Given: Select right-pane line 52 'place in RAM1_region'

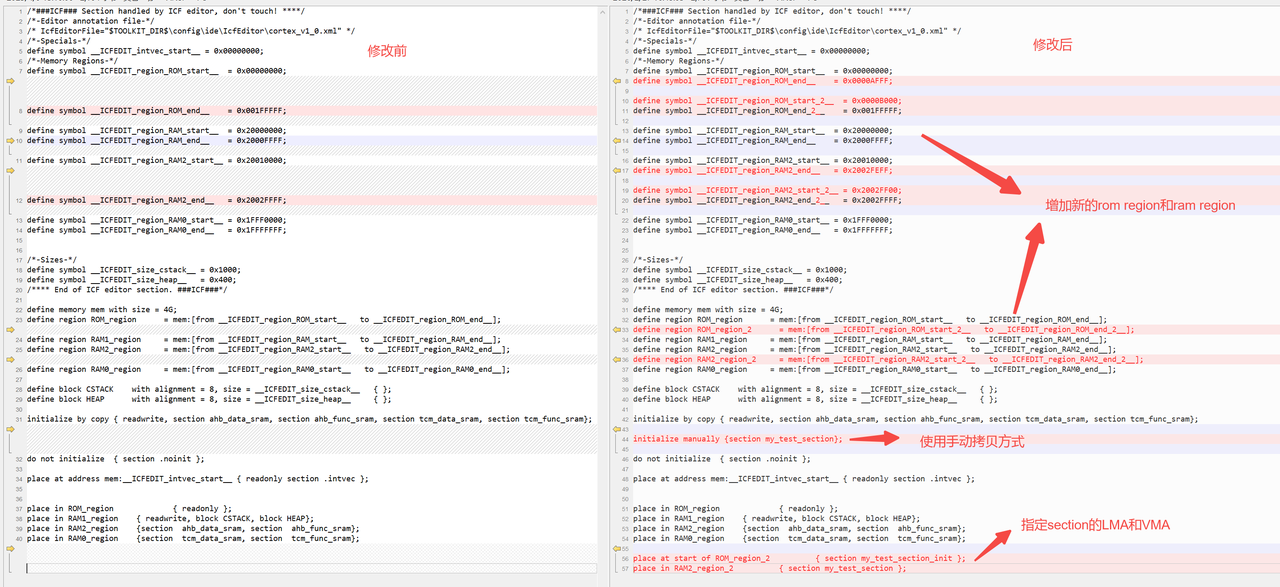Looking at the screenshot, I should (x=777, y=518).
